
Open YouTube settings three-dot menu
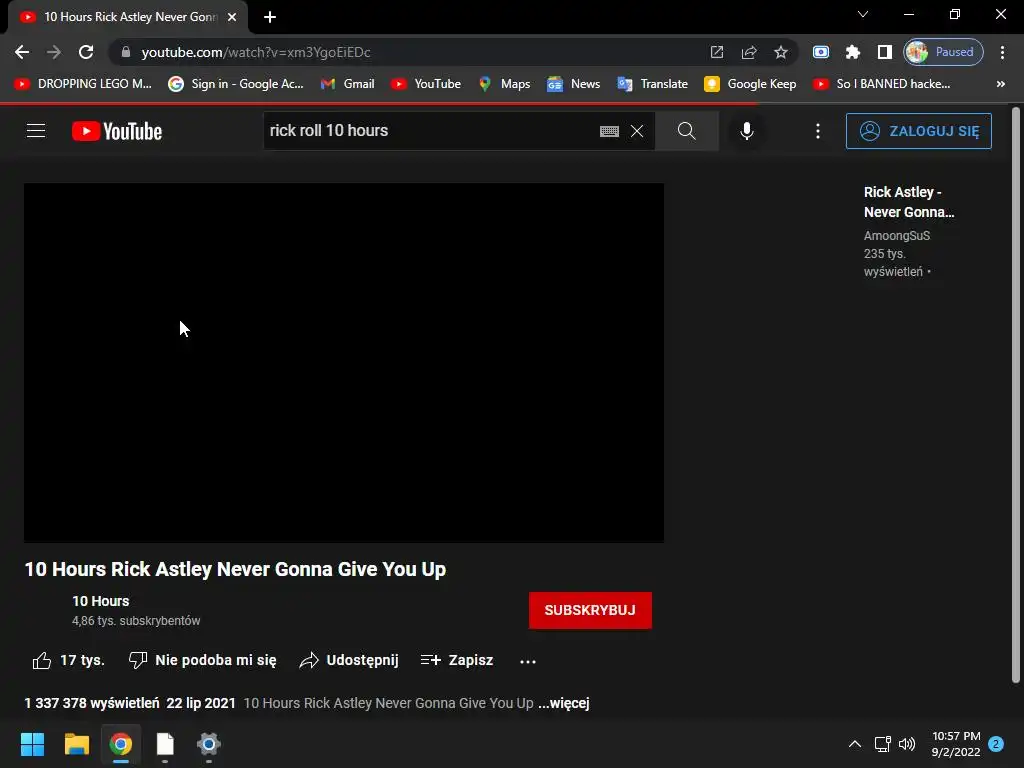pyautogui.click(x=818, y=131)
